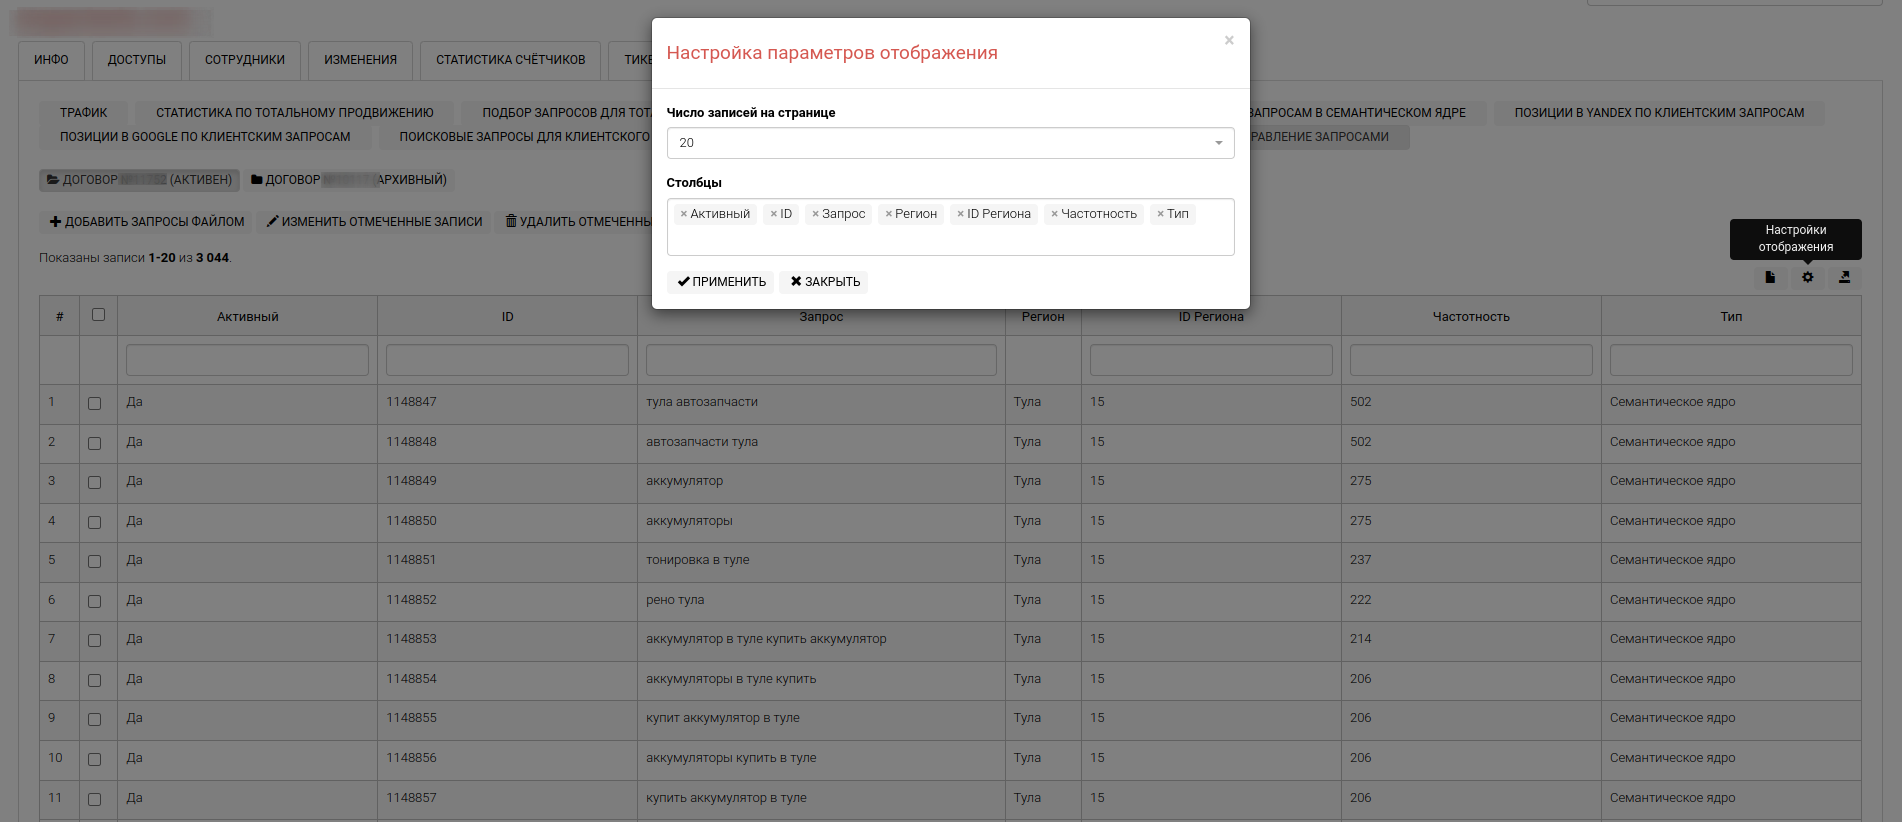Toggle the select-all checkbox in table header

point(98,315)
